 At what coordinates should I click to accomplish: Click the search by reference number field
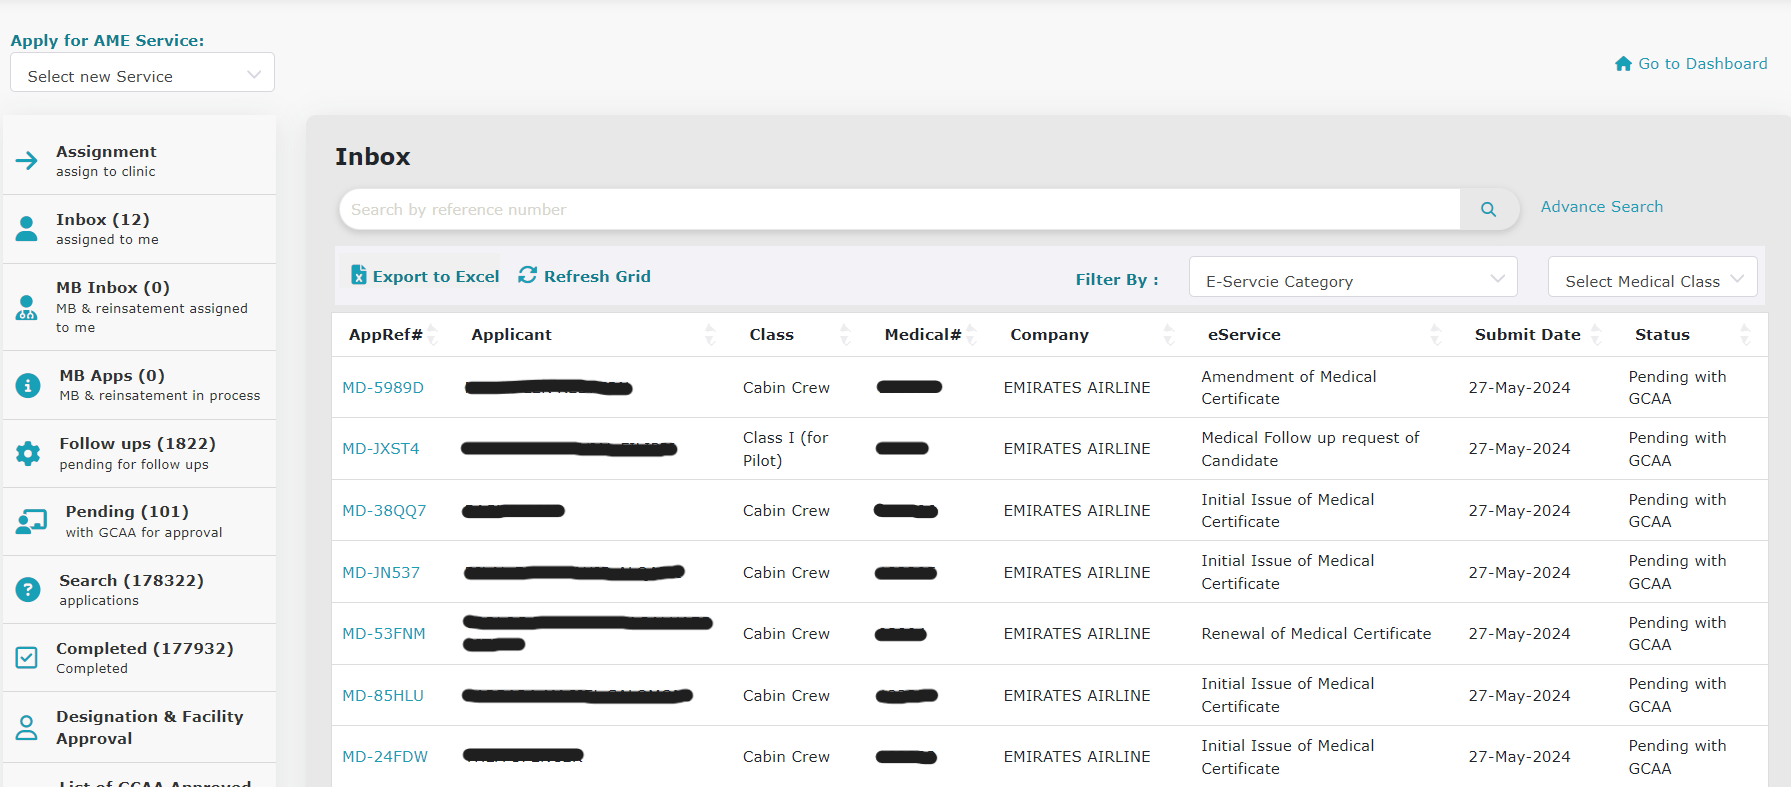898,210
